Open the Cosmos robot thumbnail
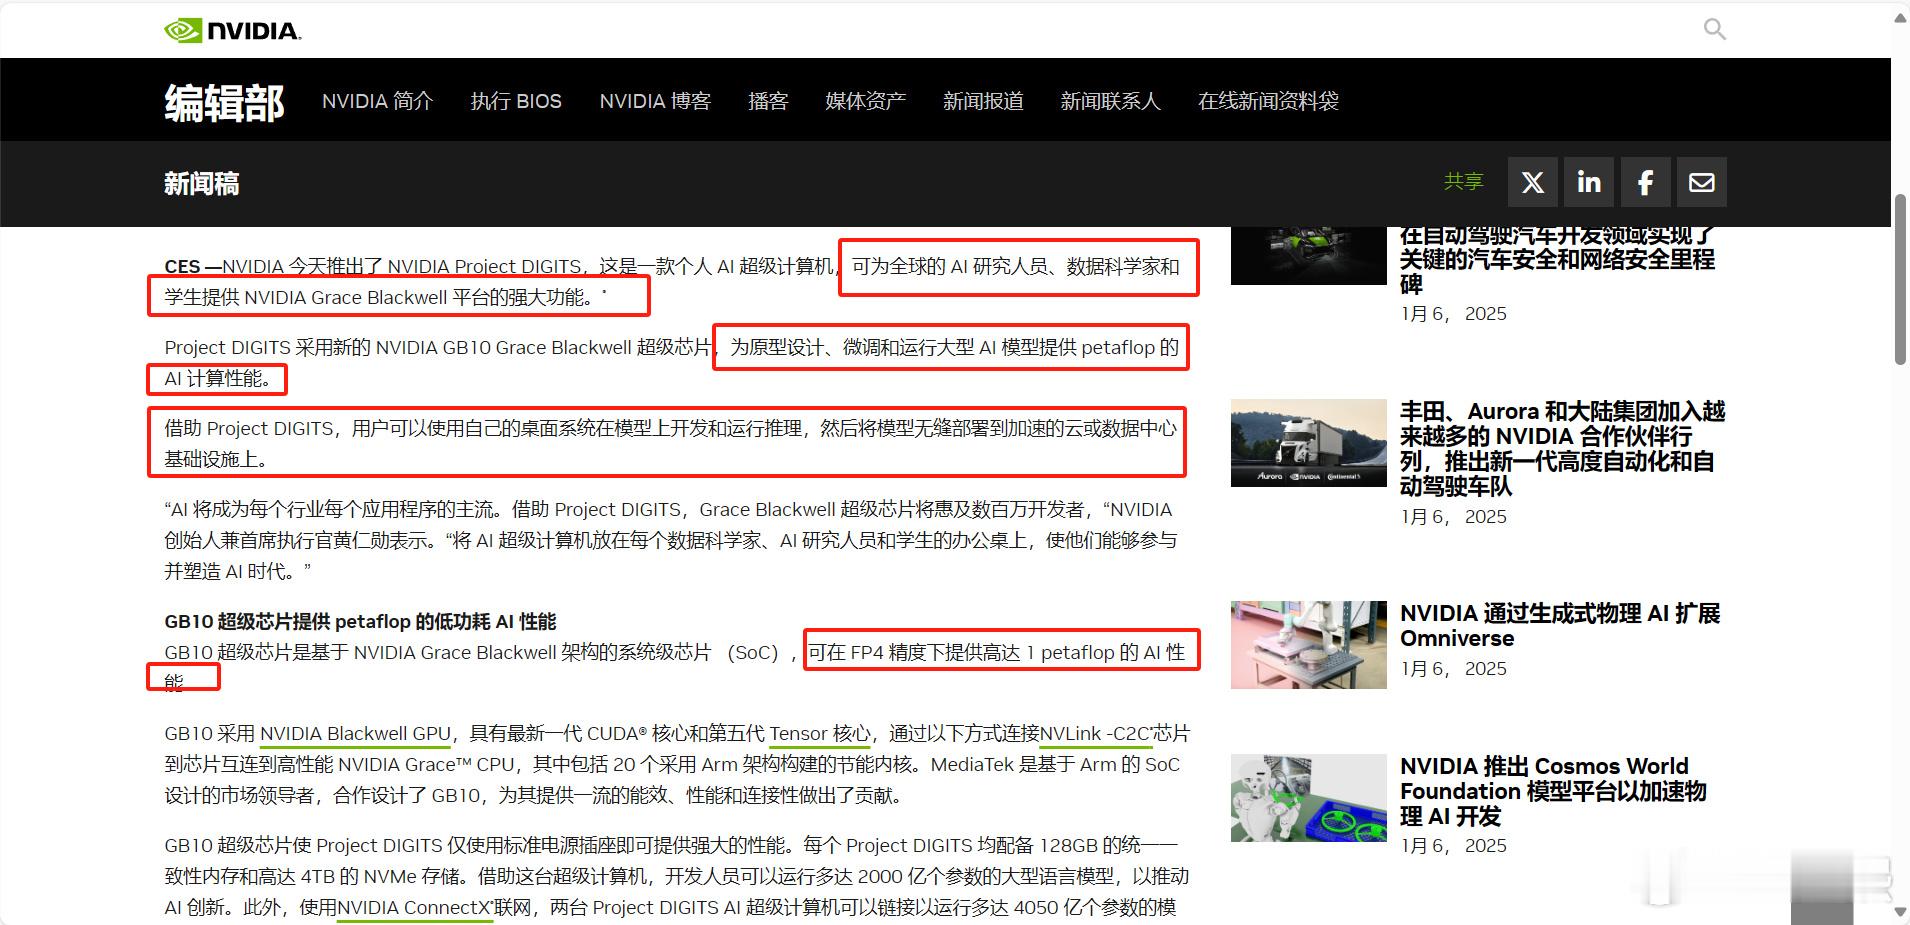This screenshot has height=925, width=1910. (1308, 798)
